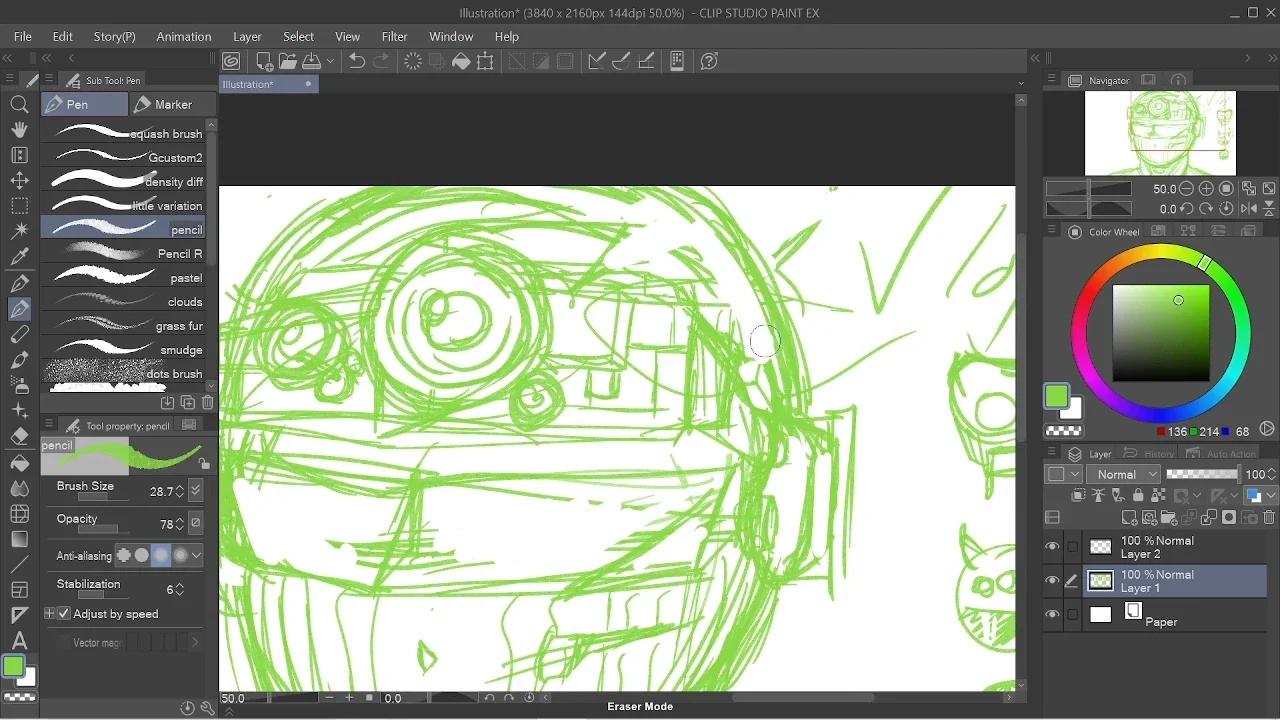Choose the Eyedropper tool
Viewport: 1280px width, 720px height.
click(x=19, y=258)
